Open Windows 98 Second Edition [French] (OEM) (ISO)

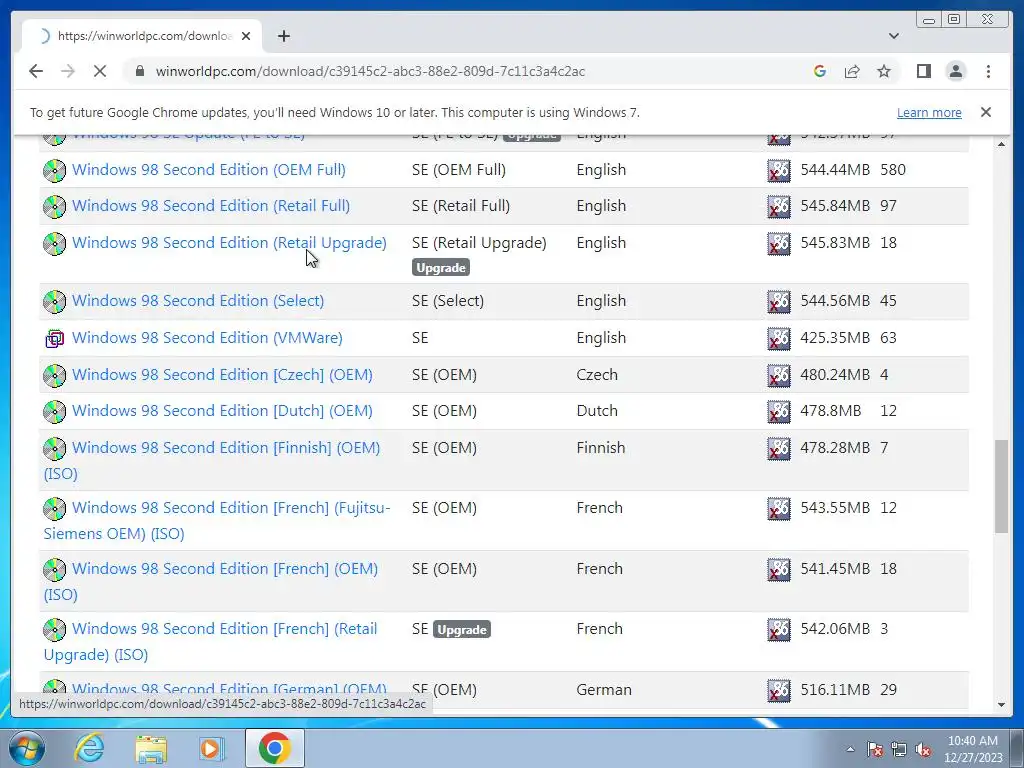tap(225, 569)
